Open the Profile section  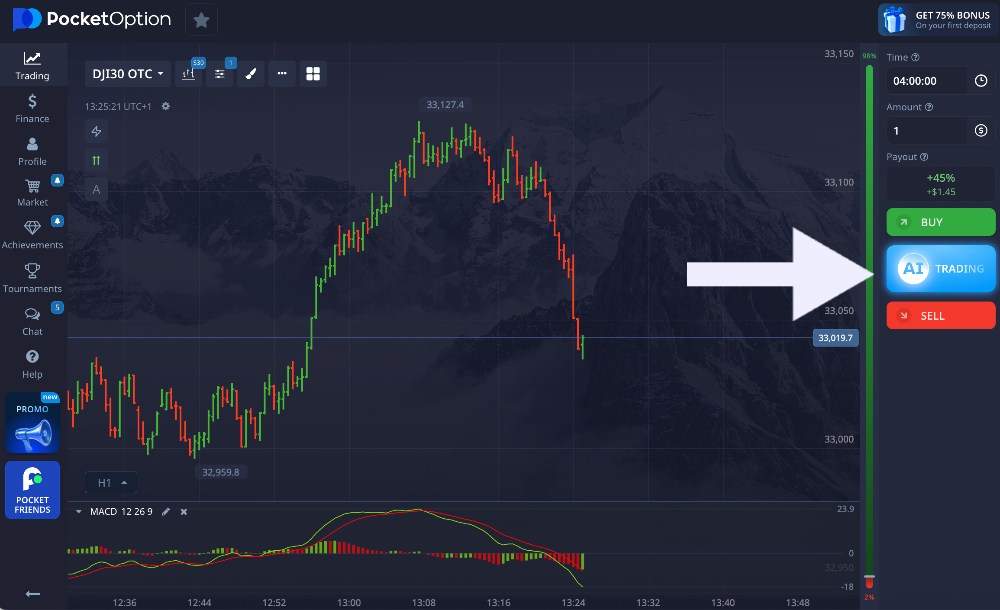tap(32, 150)
